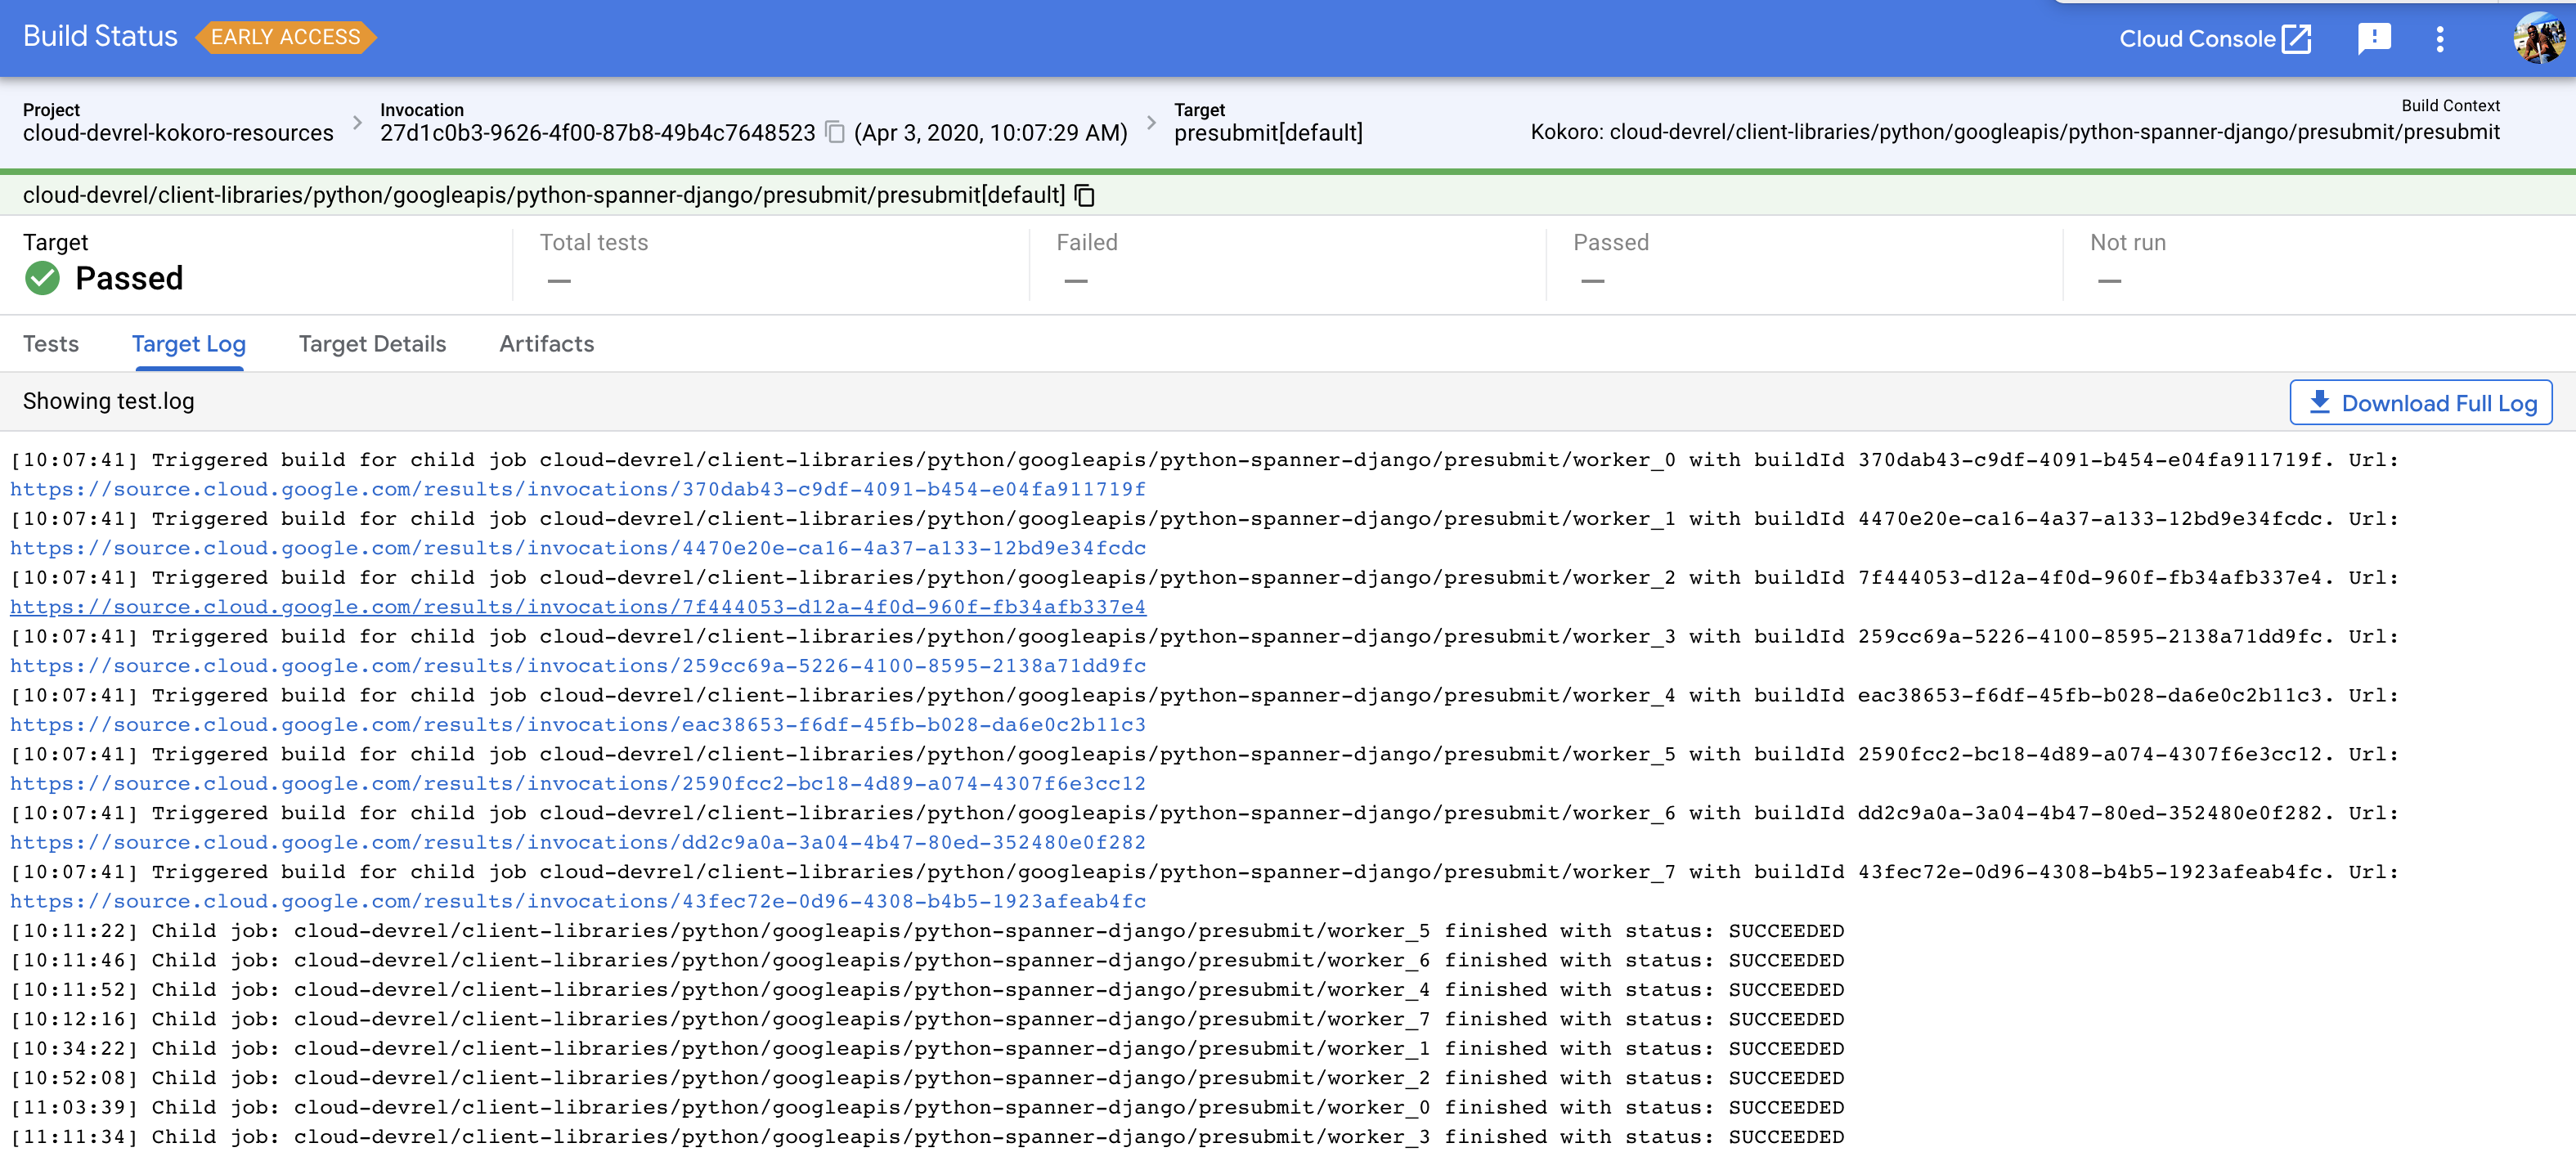Follow the worker_7 invocation link 43fec72e
Screen dimensions: 2576x1161
point(578,901)
